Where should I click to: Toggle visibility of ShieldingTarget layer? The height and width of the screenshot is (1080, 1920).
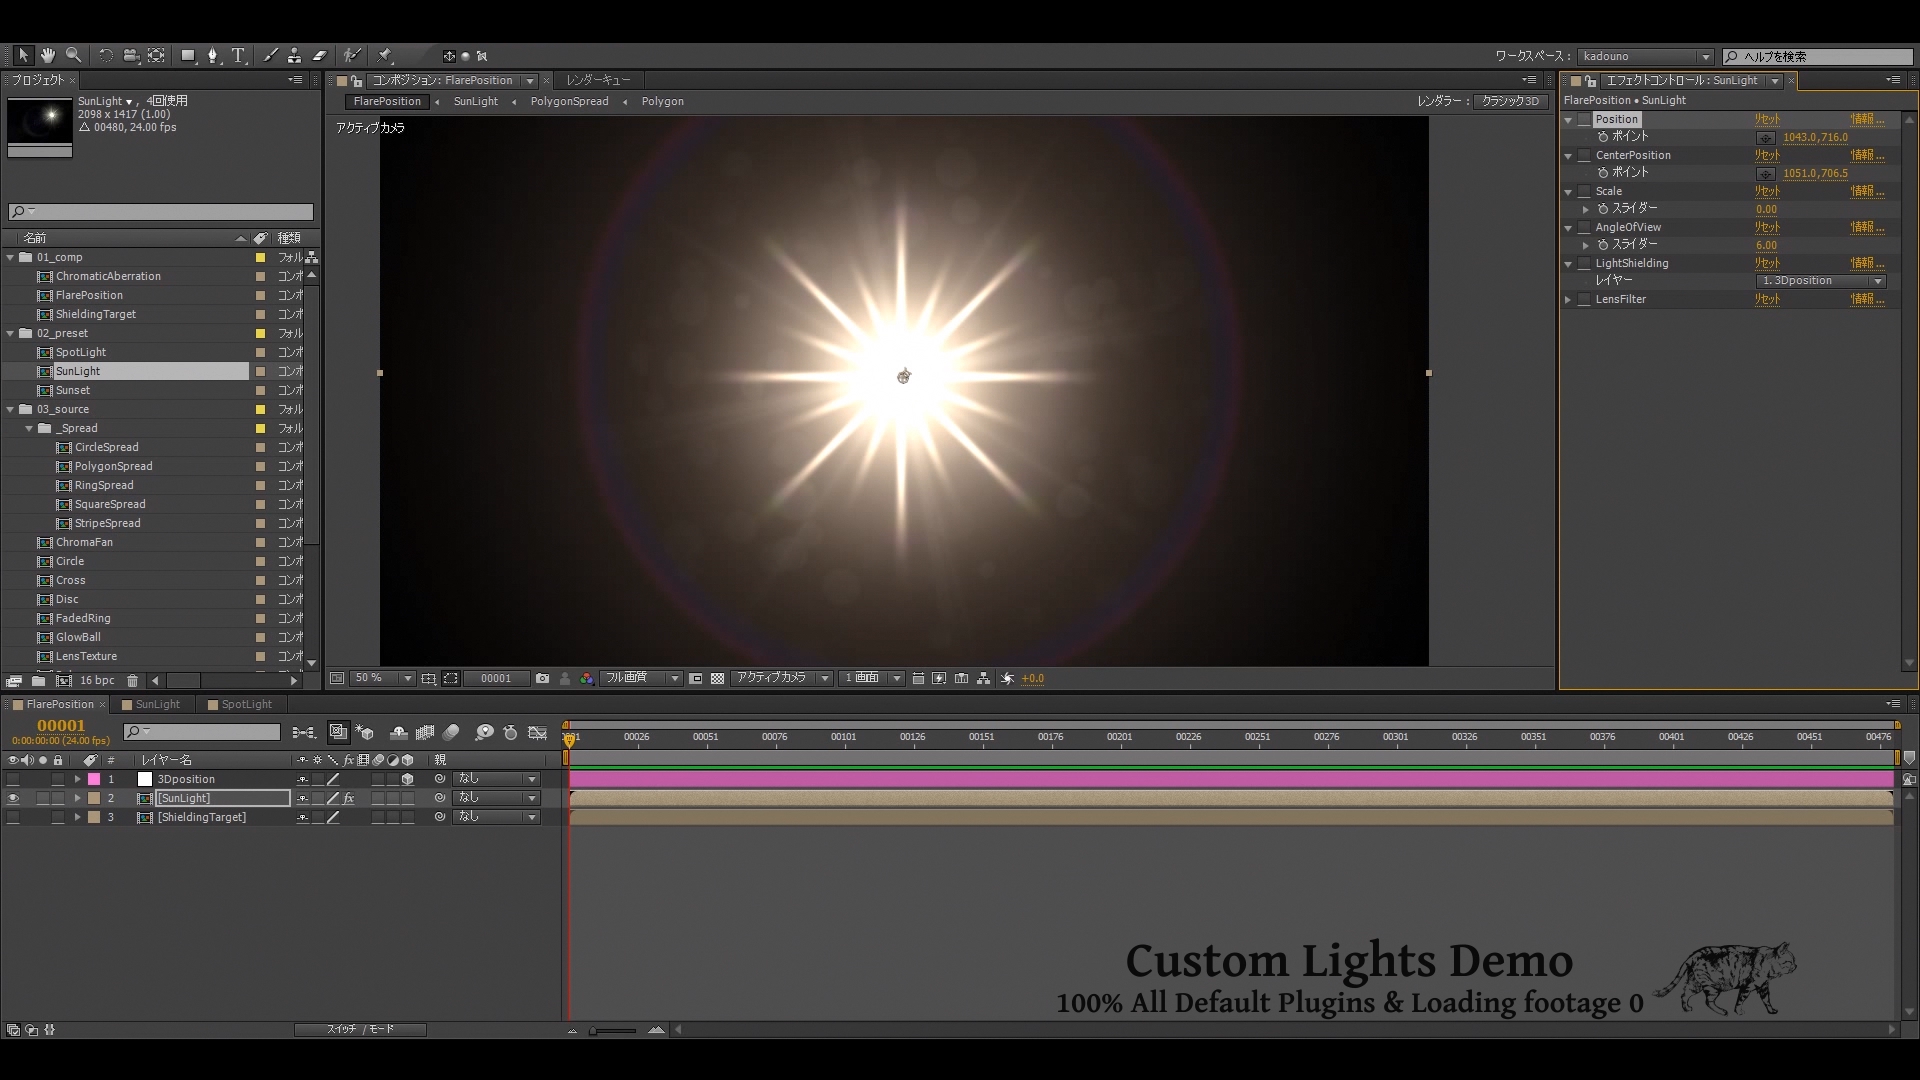click(13, 817)
